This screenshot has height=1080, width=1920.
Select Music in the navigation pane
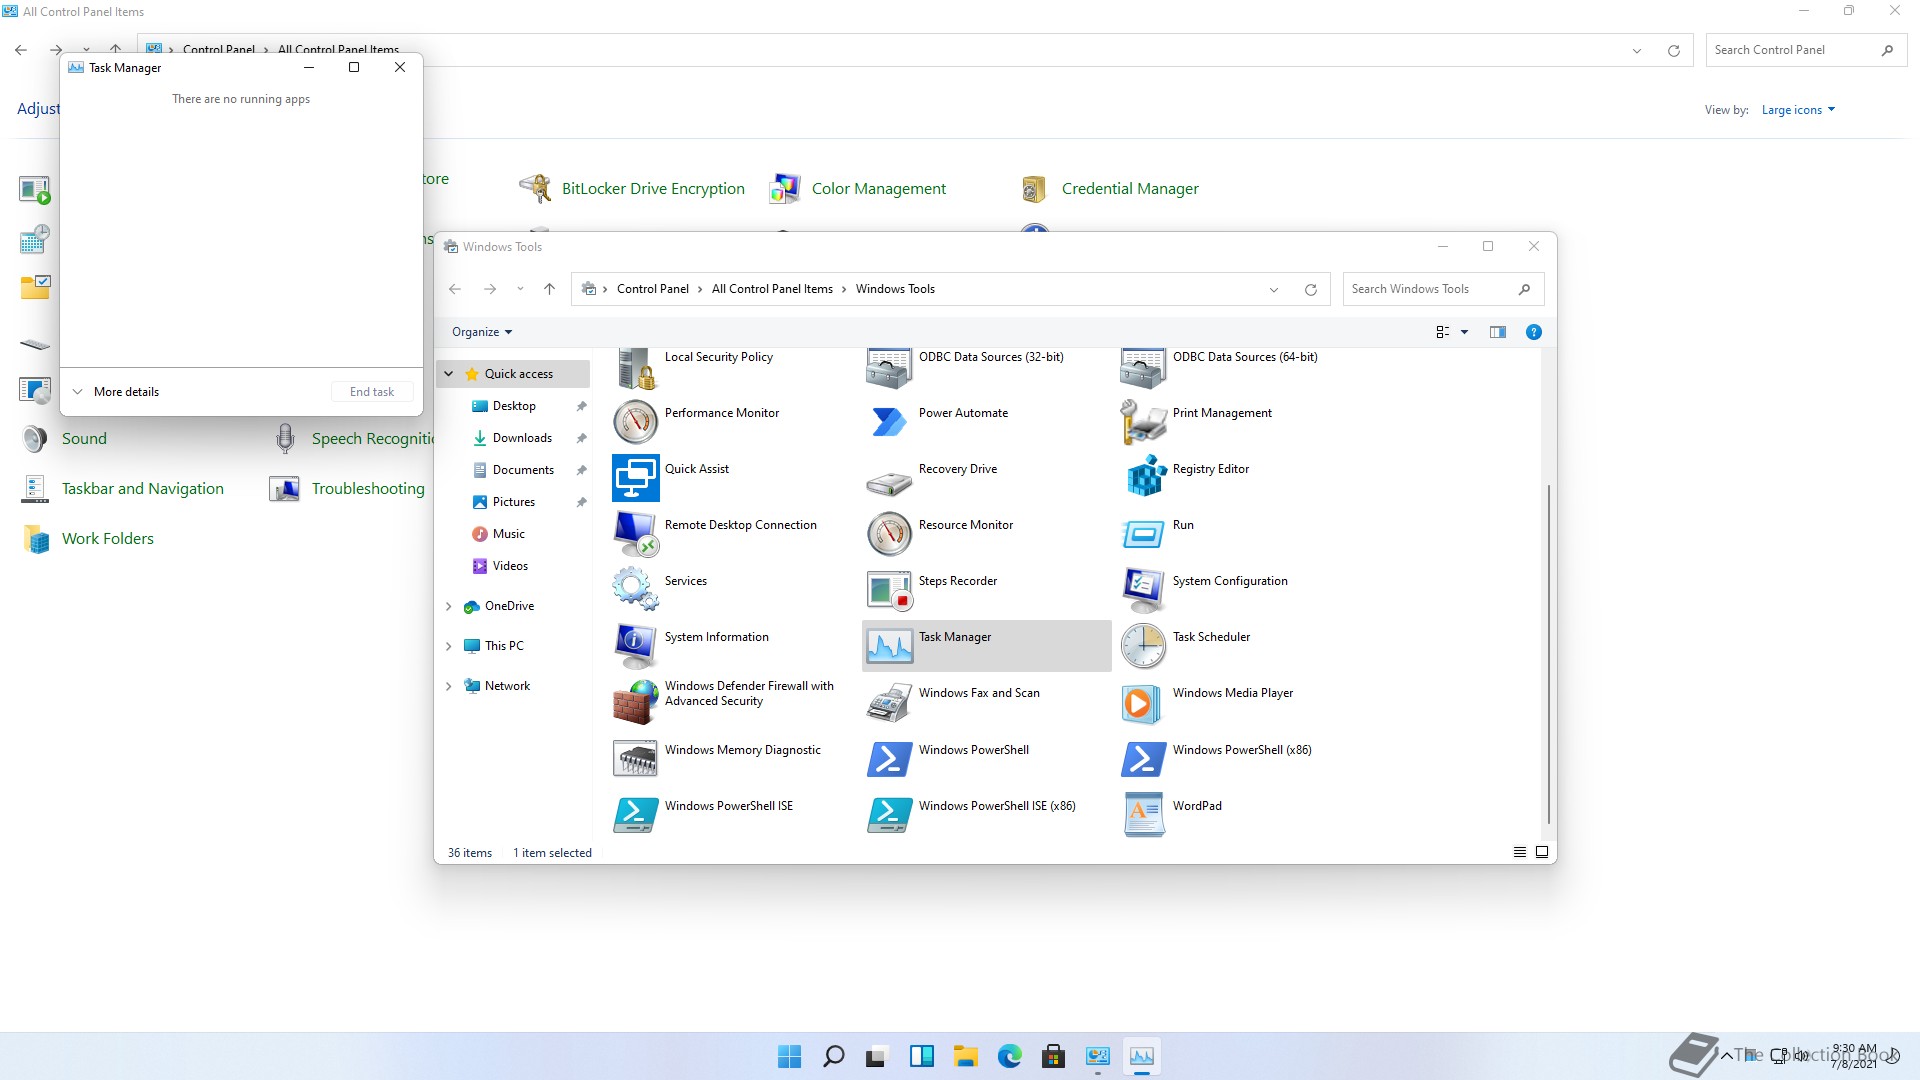pos(508,534)
